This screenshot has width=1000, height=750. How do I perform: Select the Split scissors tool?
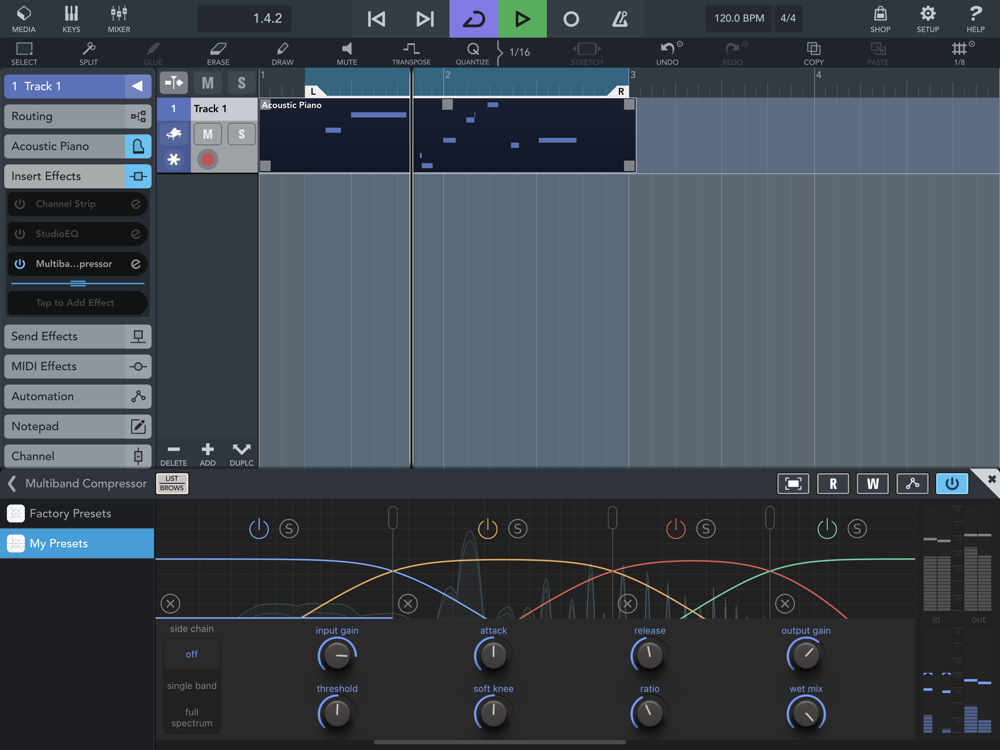(x=89, y=52)
